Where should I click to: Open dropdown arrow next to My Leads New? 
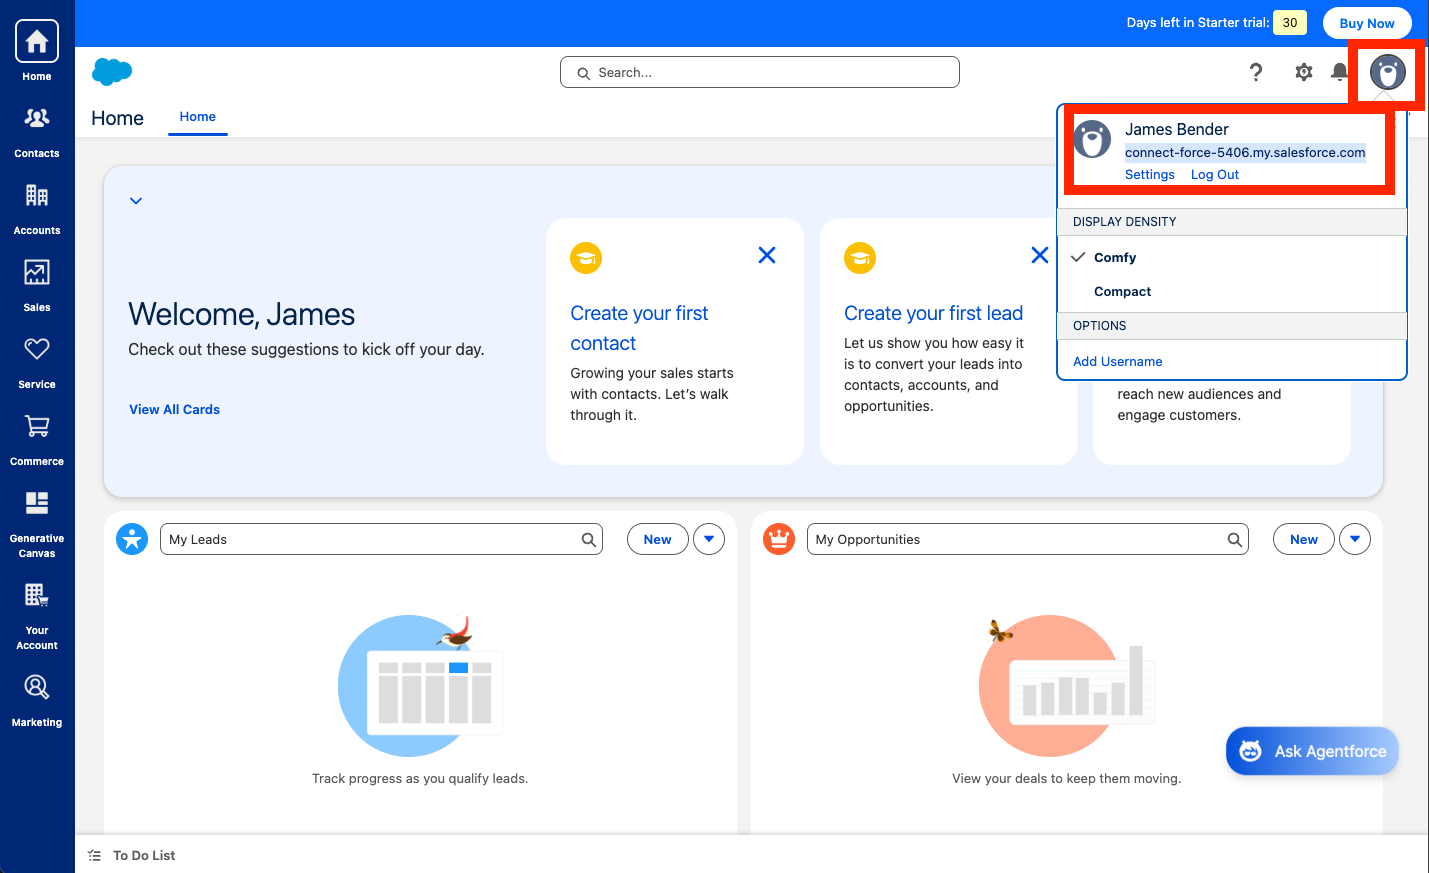coord(709,539)
